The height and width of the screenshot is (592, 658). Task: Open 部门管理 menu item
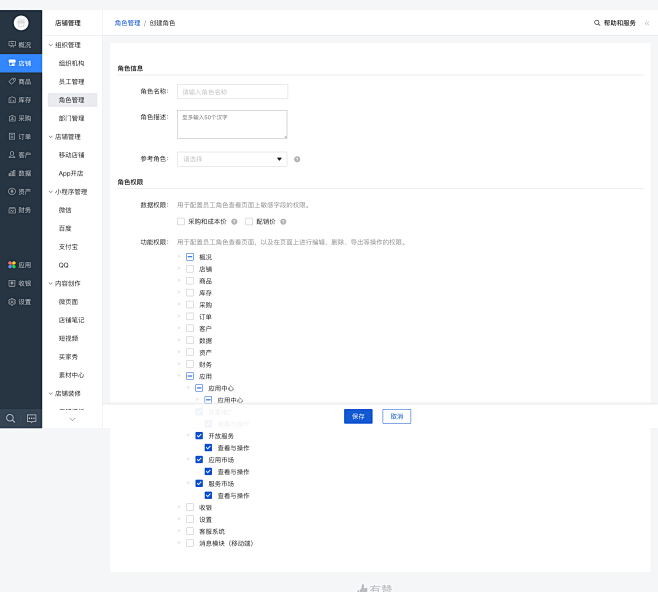coord(71,118)
